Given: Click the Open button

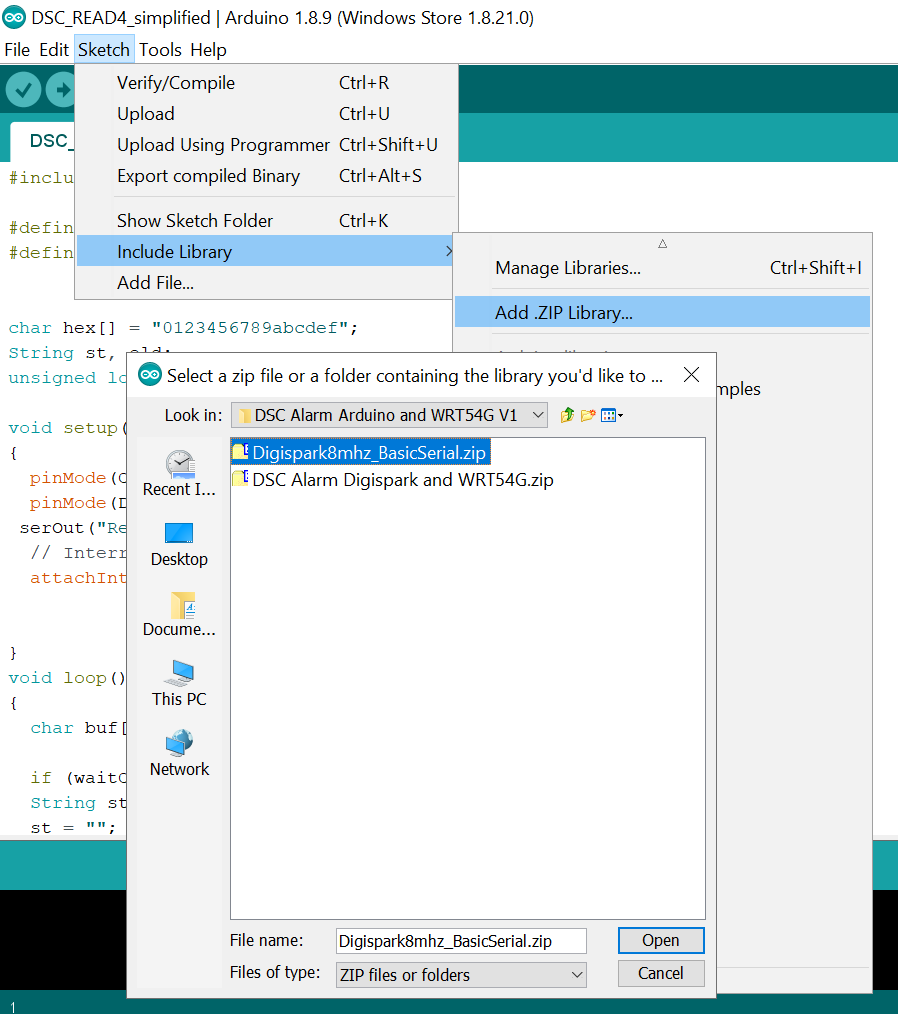Looking at the screenshot, I should point(661,940).
